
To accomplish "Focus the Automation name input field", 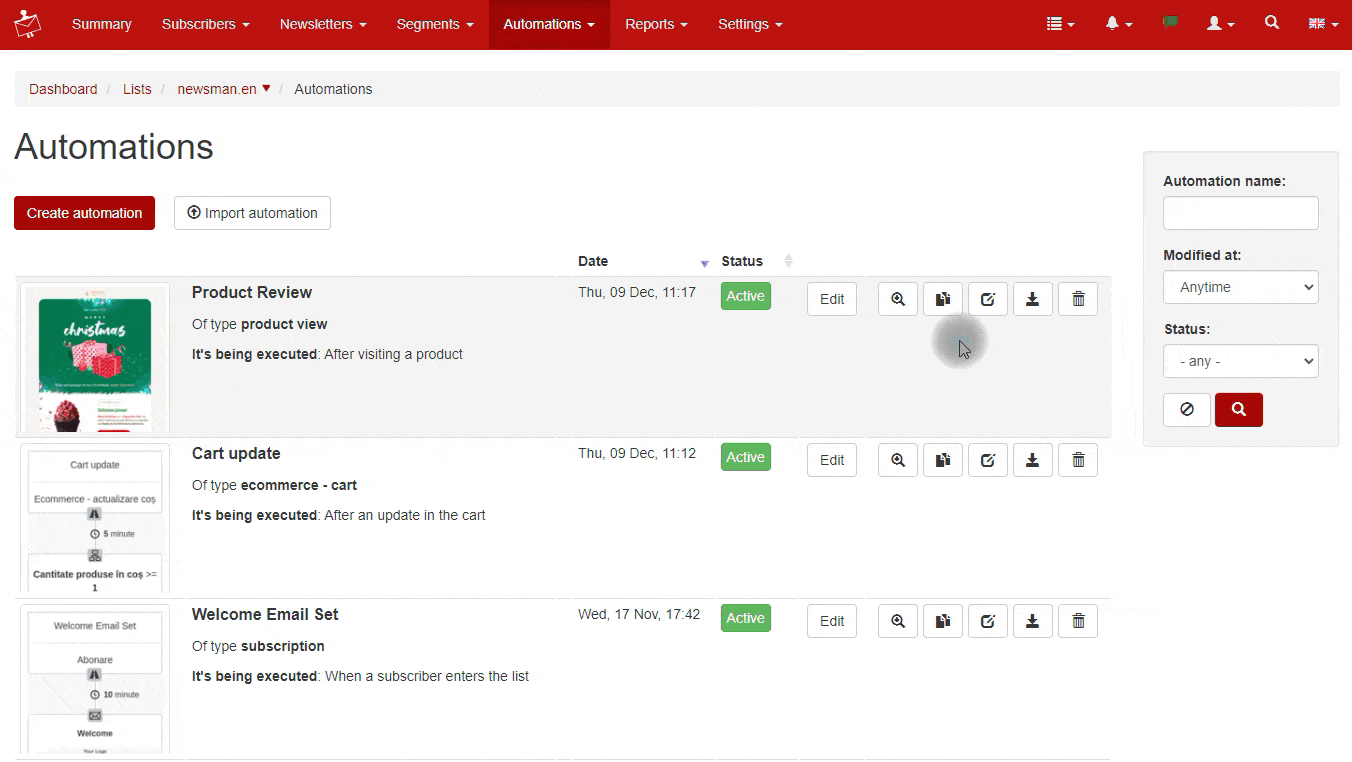I will click(x=1241, y=213).
